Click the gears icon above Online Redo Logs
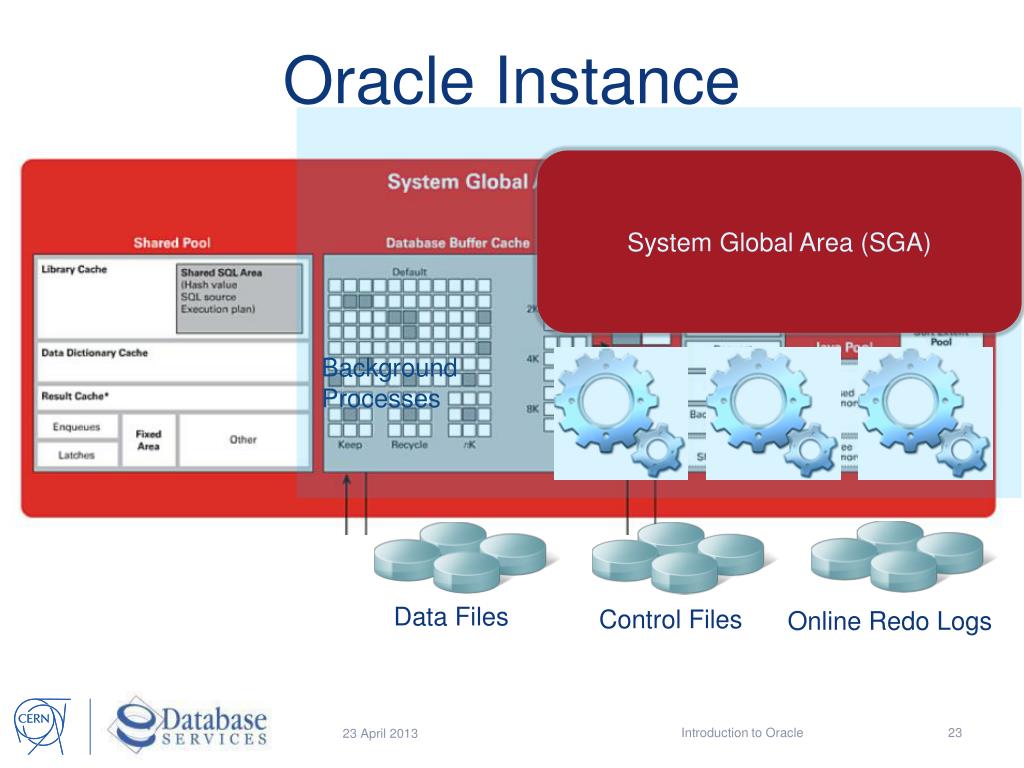Screen dimensions: 1024x768 pyautogui.click(x=925, y=413)
